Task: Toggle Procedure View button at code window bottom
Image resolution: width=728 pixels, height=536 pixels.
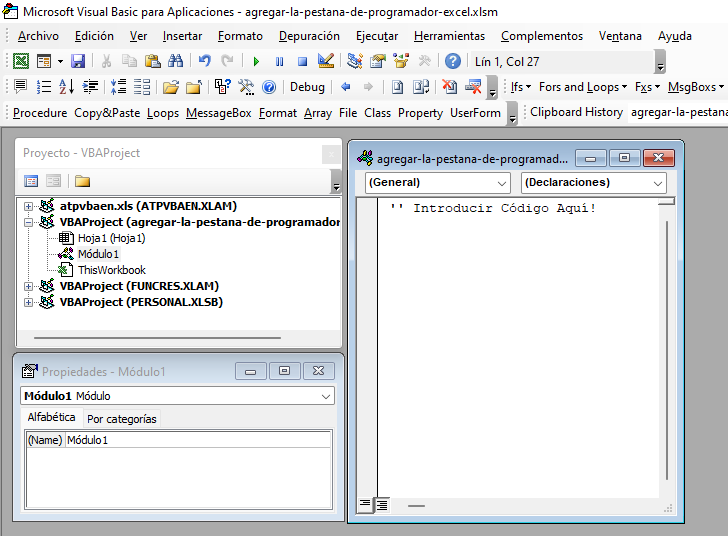Action: (365, 504)
